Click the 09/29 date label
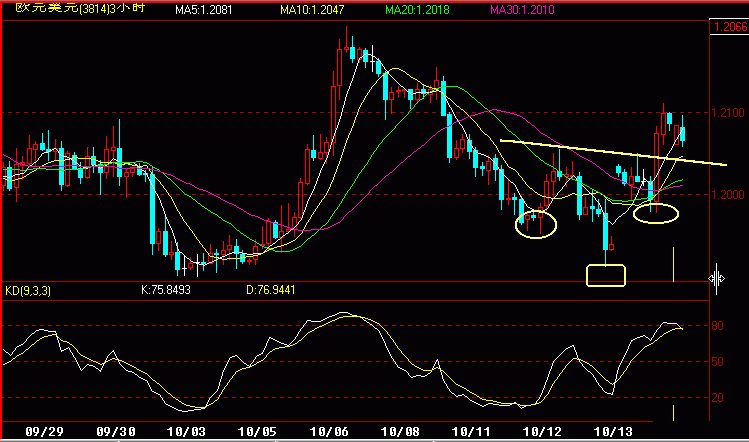 (44, 432)
